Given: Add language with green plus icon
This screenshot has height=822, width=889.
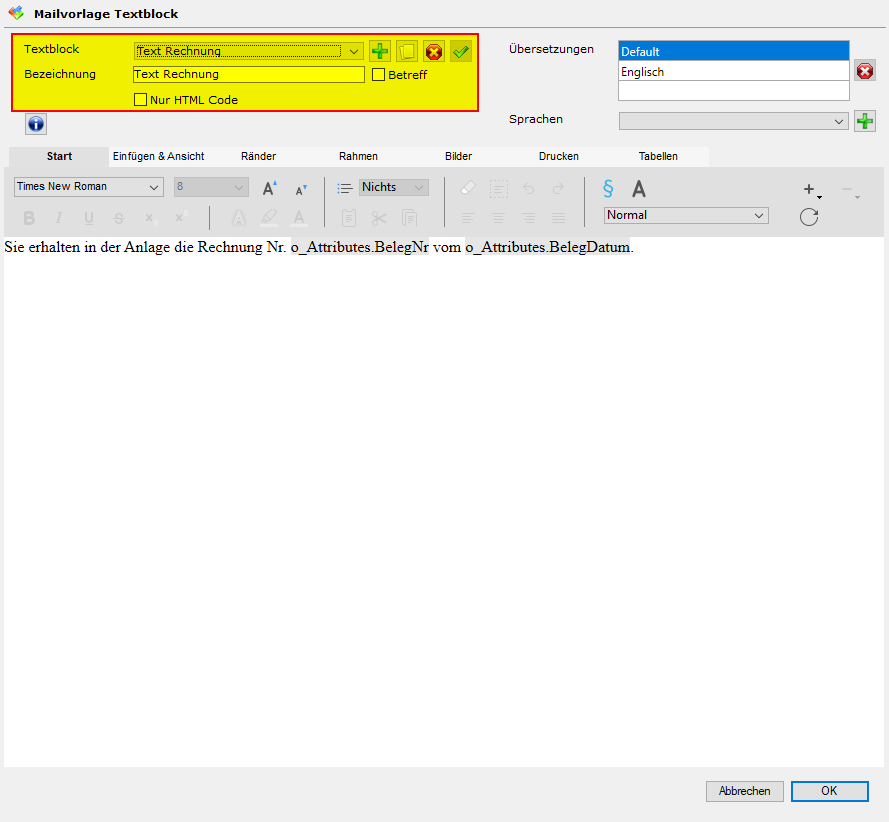Looking at the screenshot, I should [865, 121].
